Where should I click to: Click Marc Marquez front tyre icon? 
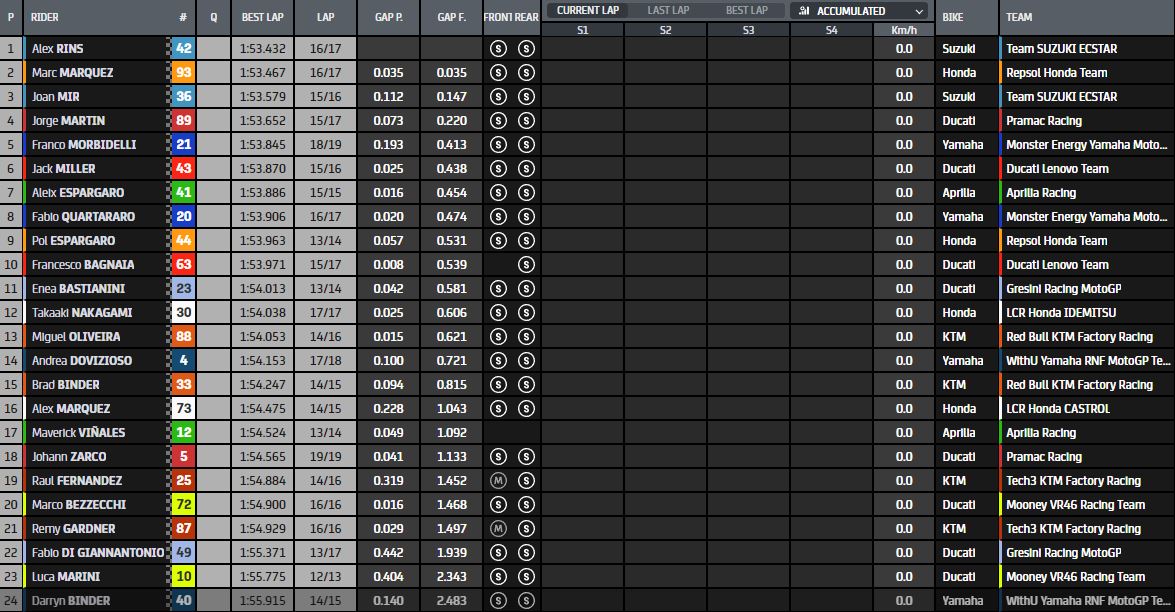[498, 73]
